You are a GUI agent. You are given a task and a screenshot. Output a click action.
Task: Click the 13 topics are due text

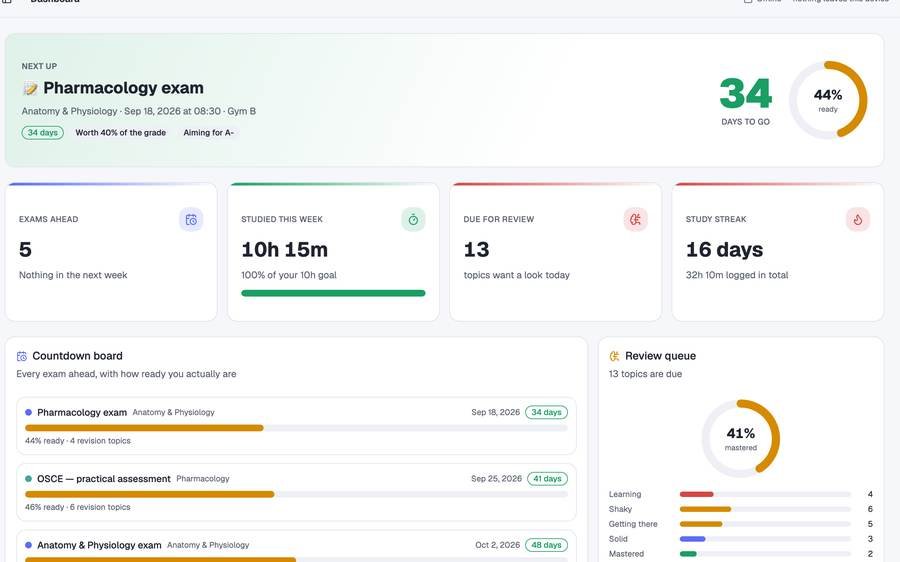click(645, 374)
